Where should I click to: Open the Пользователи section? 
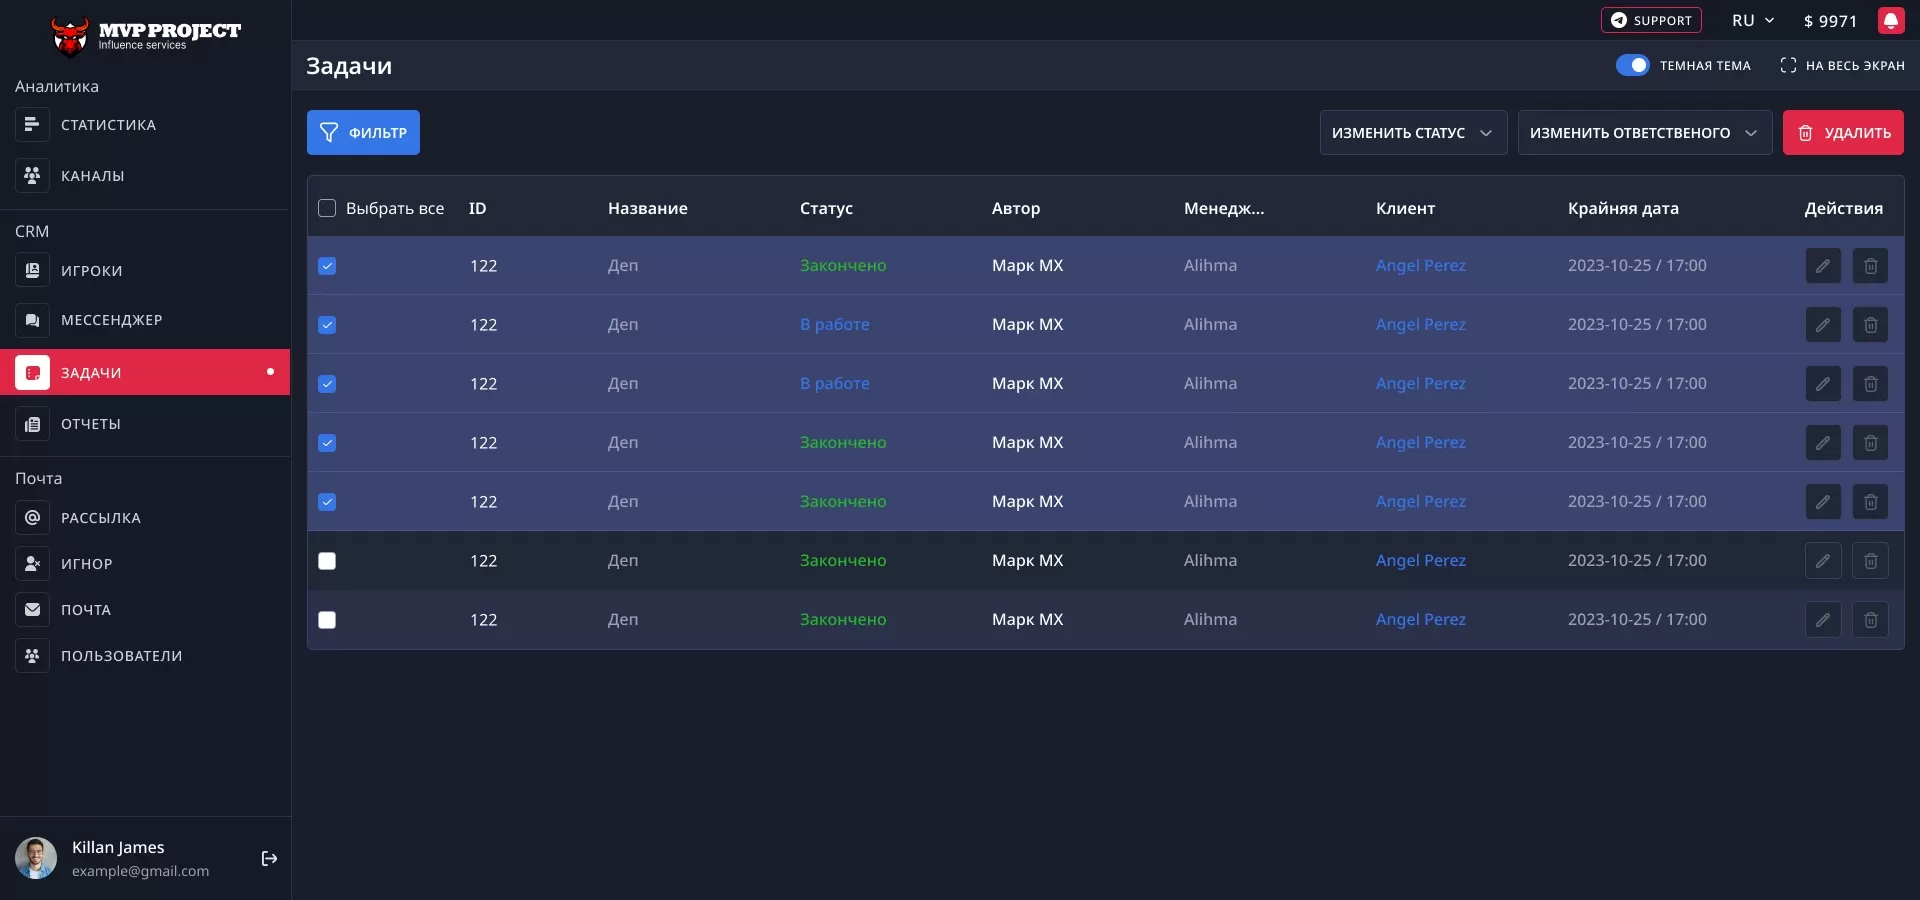(x=121, y=656)
